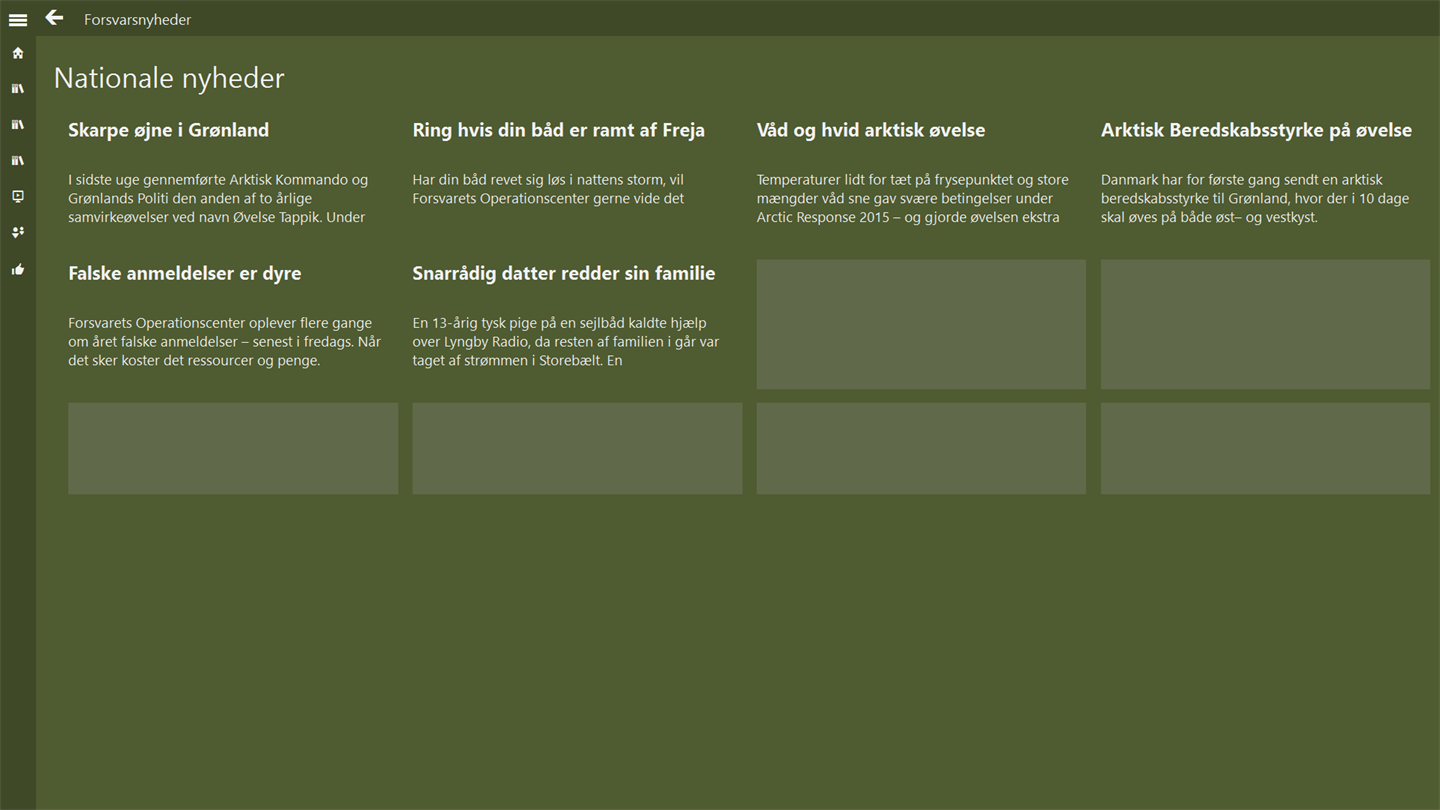Open 'Arktisk Beredskabsstyrke på øvelse' article
The height and width of the screenshot is (810, 1440).
1256,130
